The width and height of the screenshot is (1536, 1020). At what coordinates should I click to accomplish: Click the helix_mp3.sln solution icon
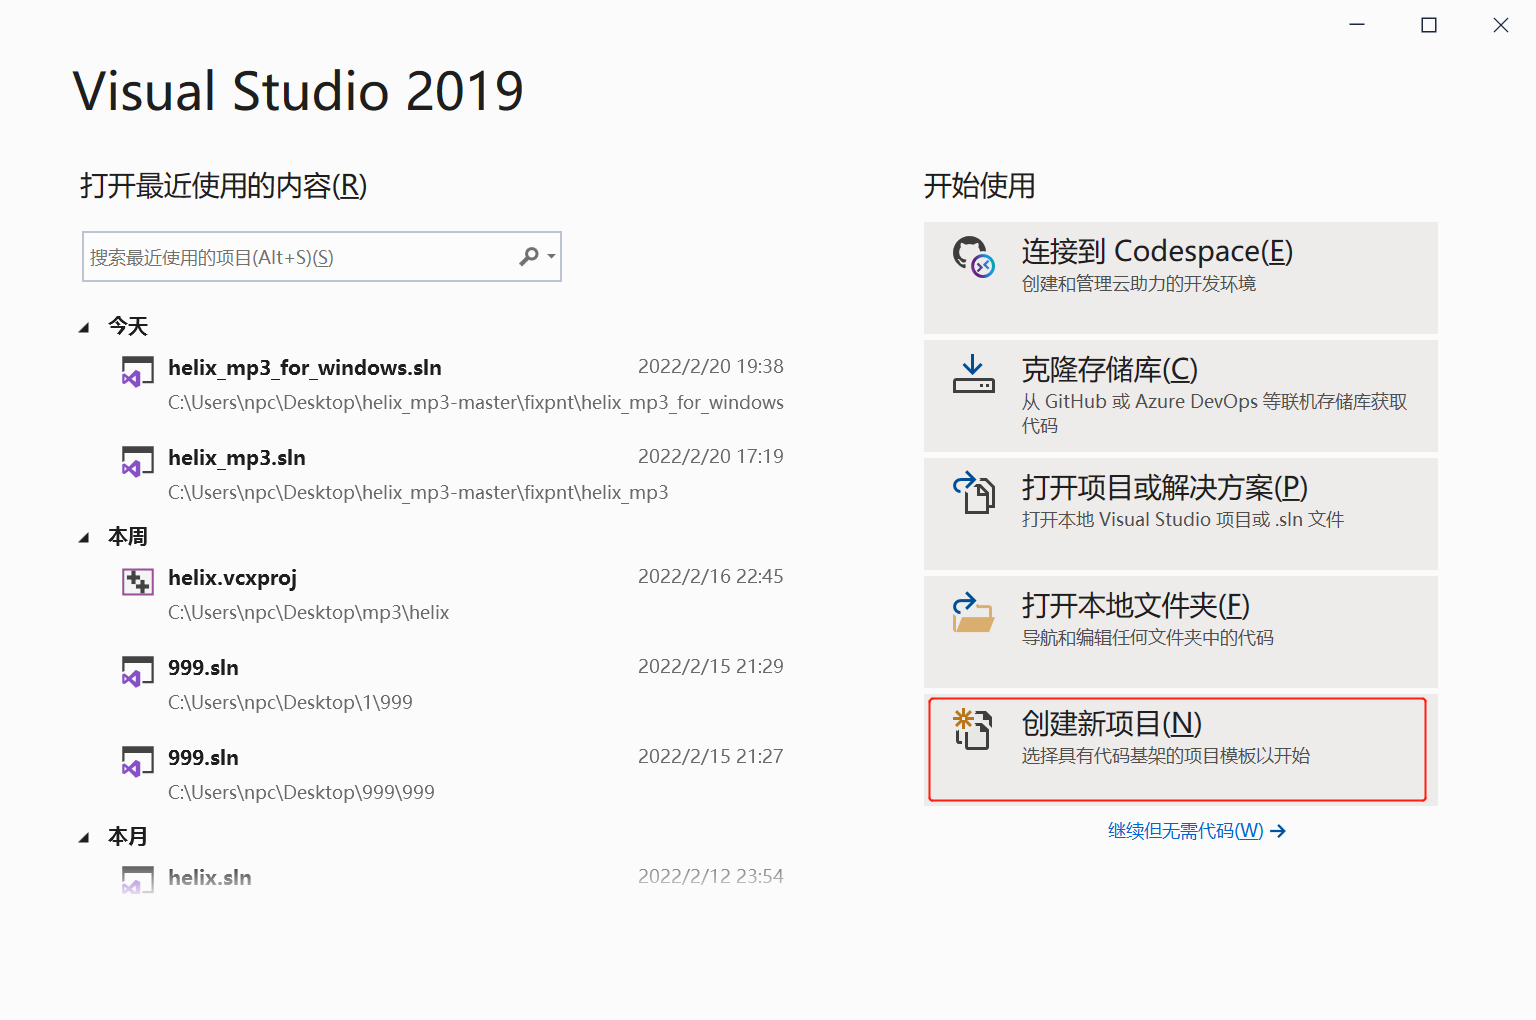(138, 461)
